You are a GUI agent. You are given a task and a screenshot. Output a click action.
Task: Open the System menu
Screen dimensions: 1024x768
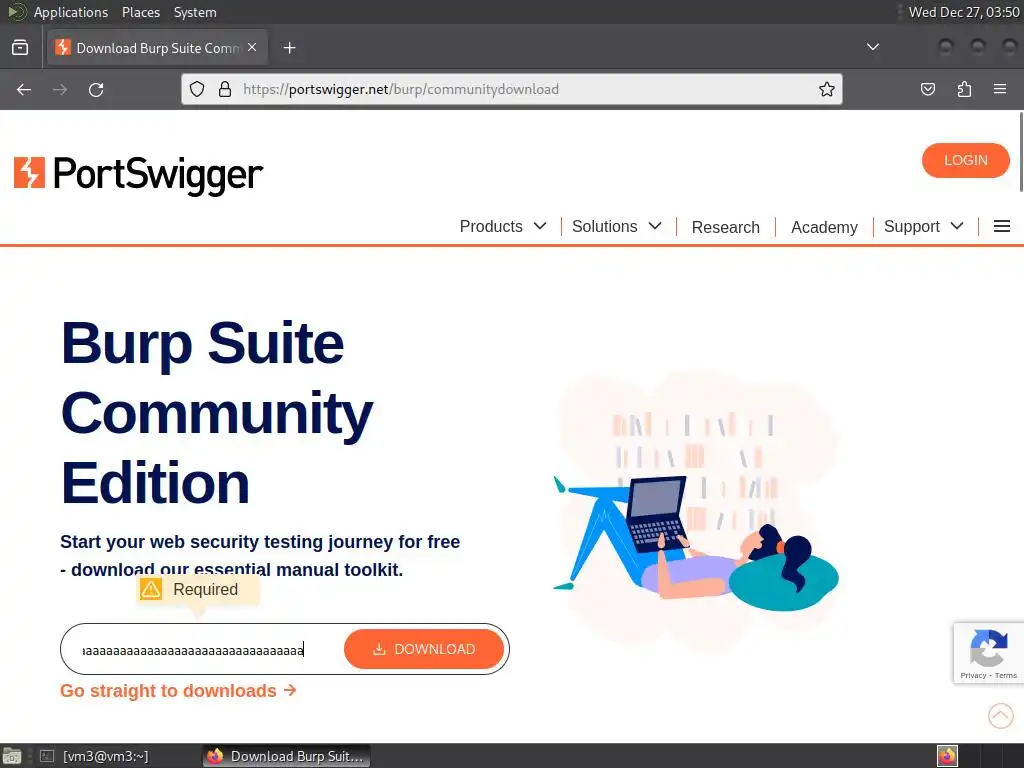click(x=195, y=12)
